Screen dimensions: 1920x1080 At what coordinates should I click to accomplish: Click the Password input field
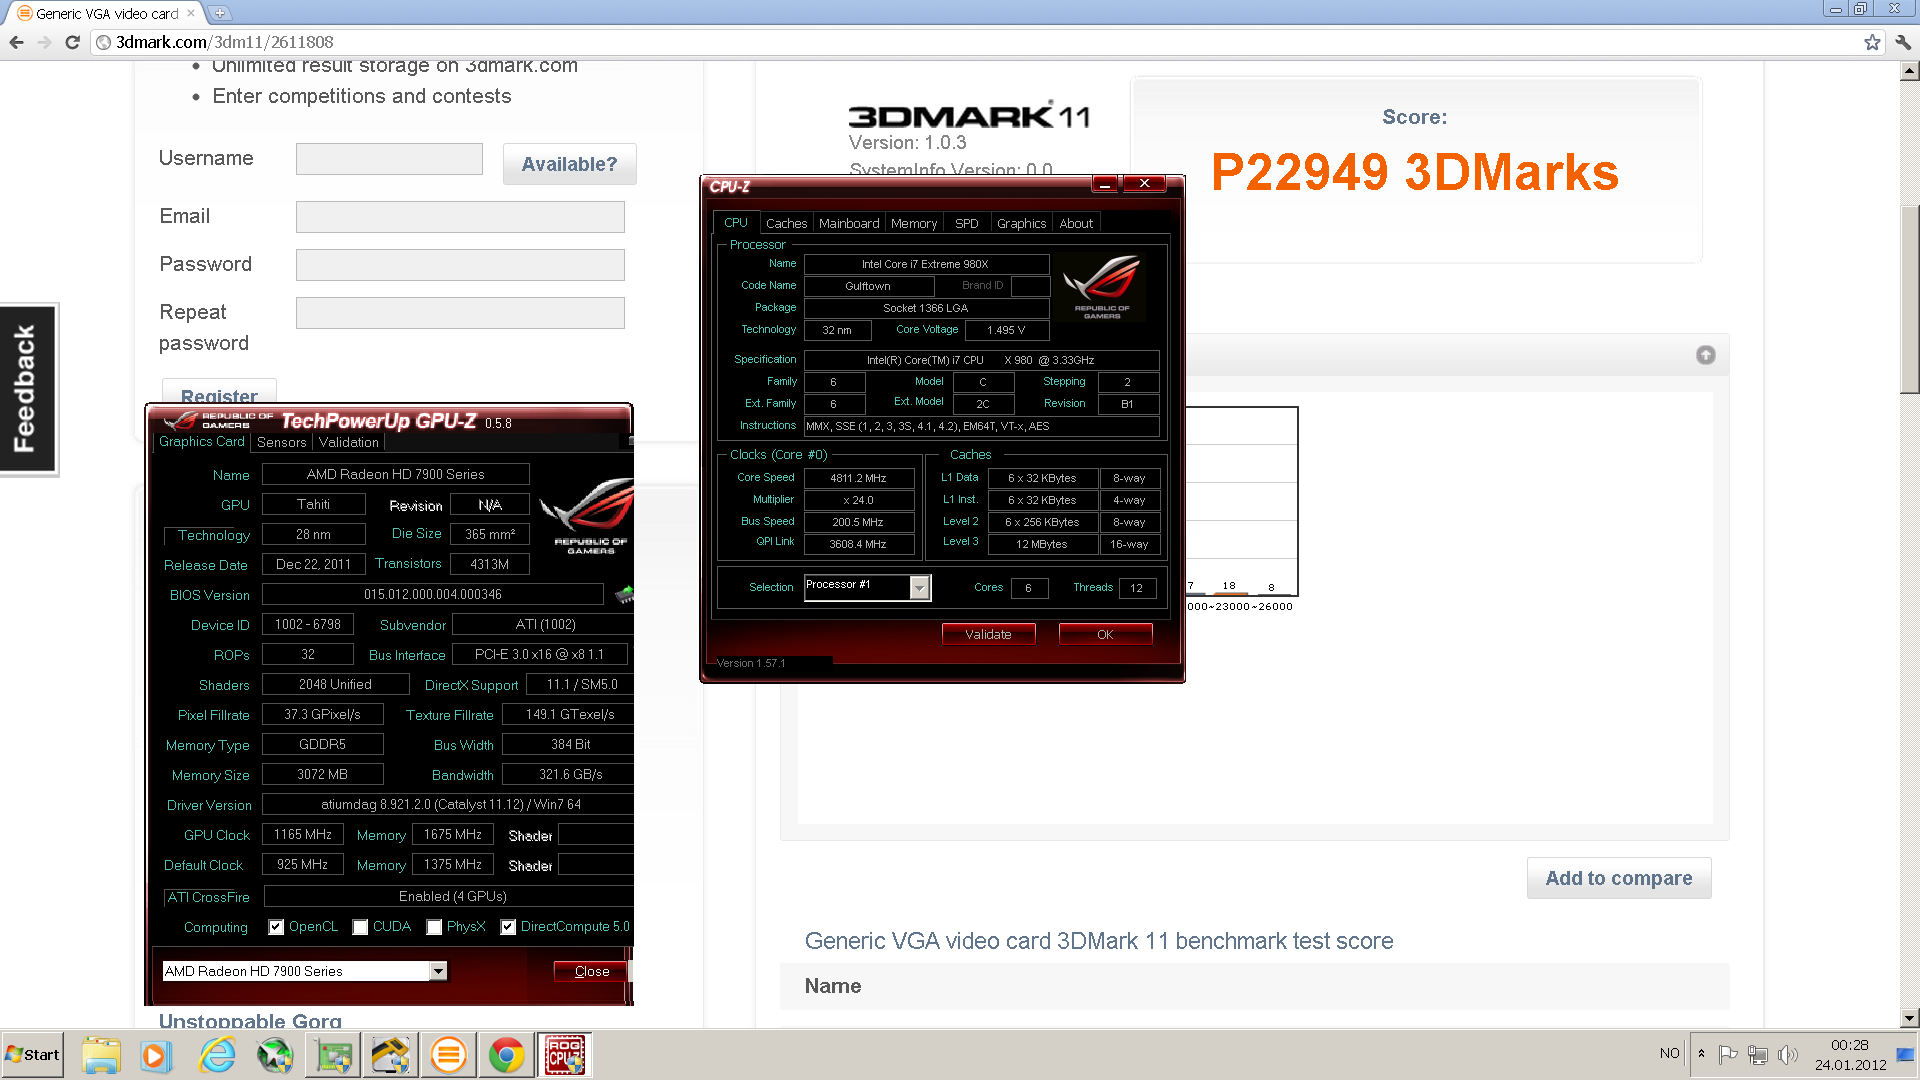(x=460, y=265)
